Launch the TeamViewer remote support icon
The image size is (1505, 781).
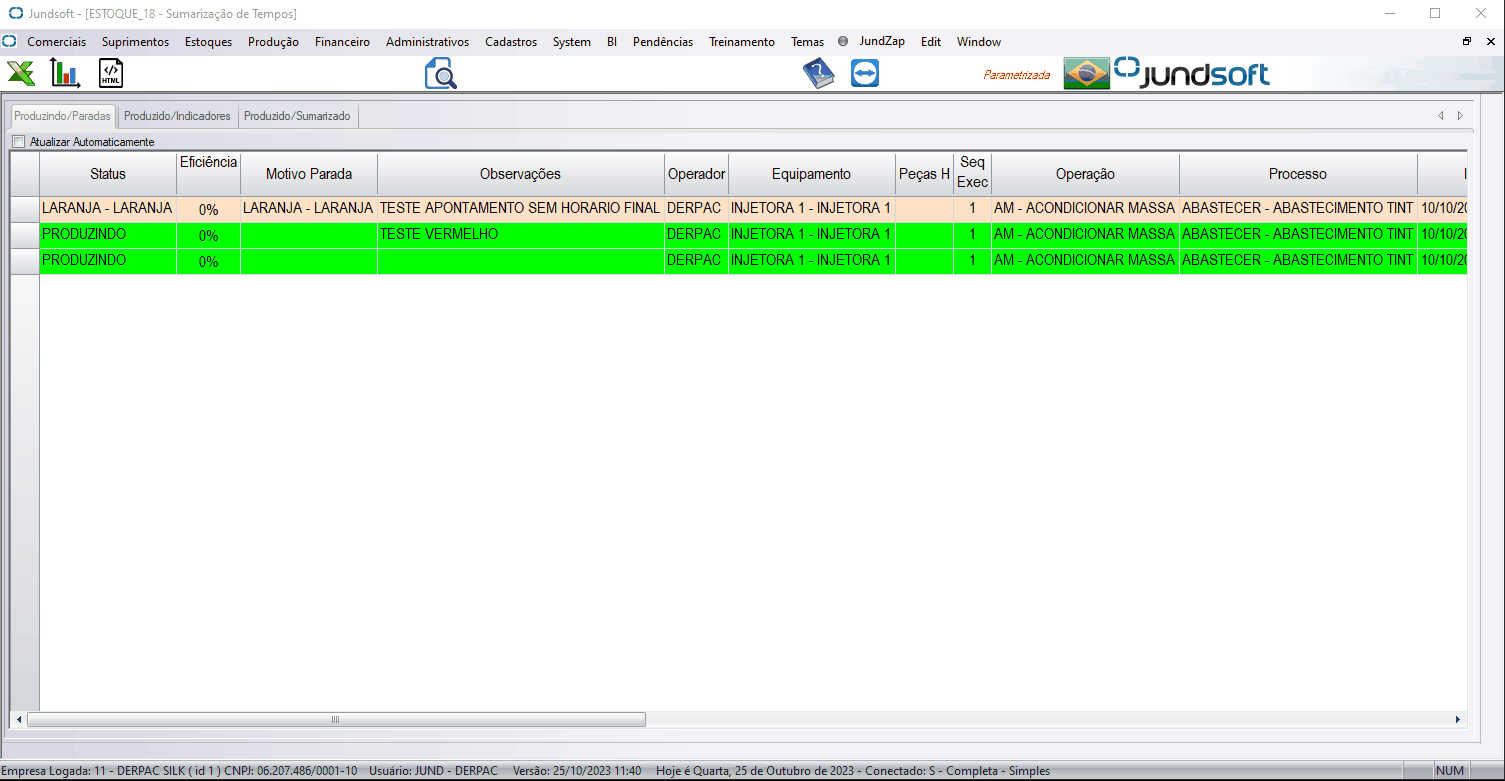865,73
